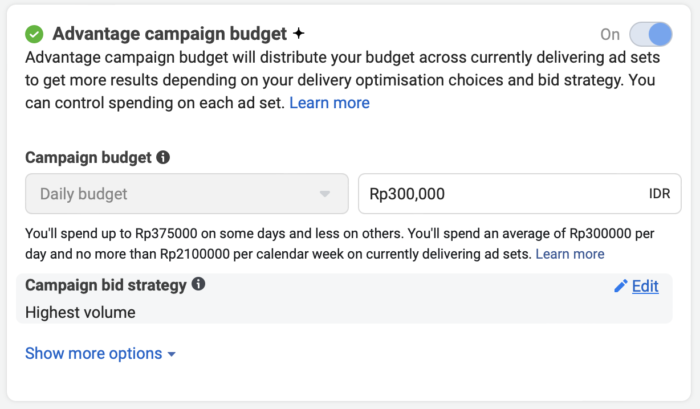Viewport: 700px width, 409px height.
Task: Click the green checkmark status icon
Action: coord(34,34)
